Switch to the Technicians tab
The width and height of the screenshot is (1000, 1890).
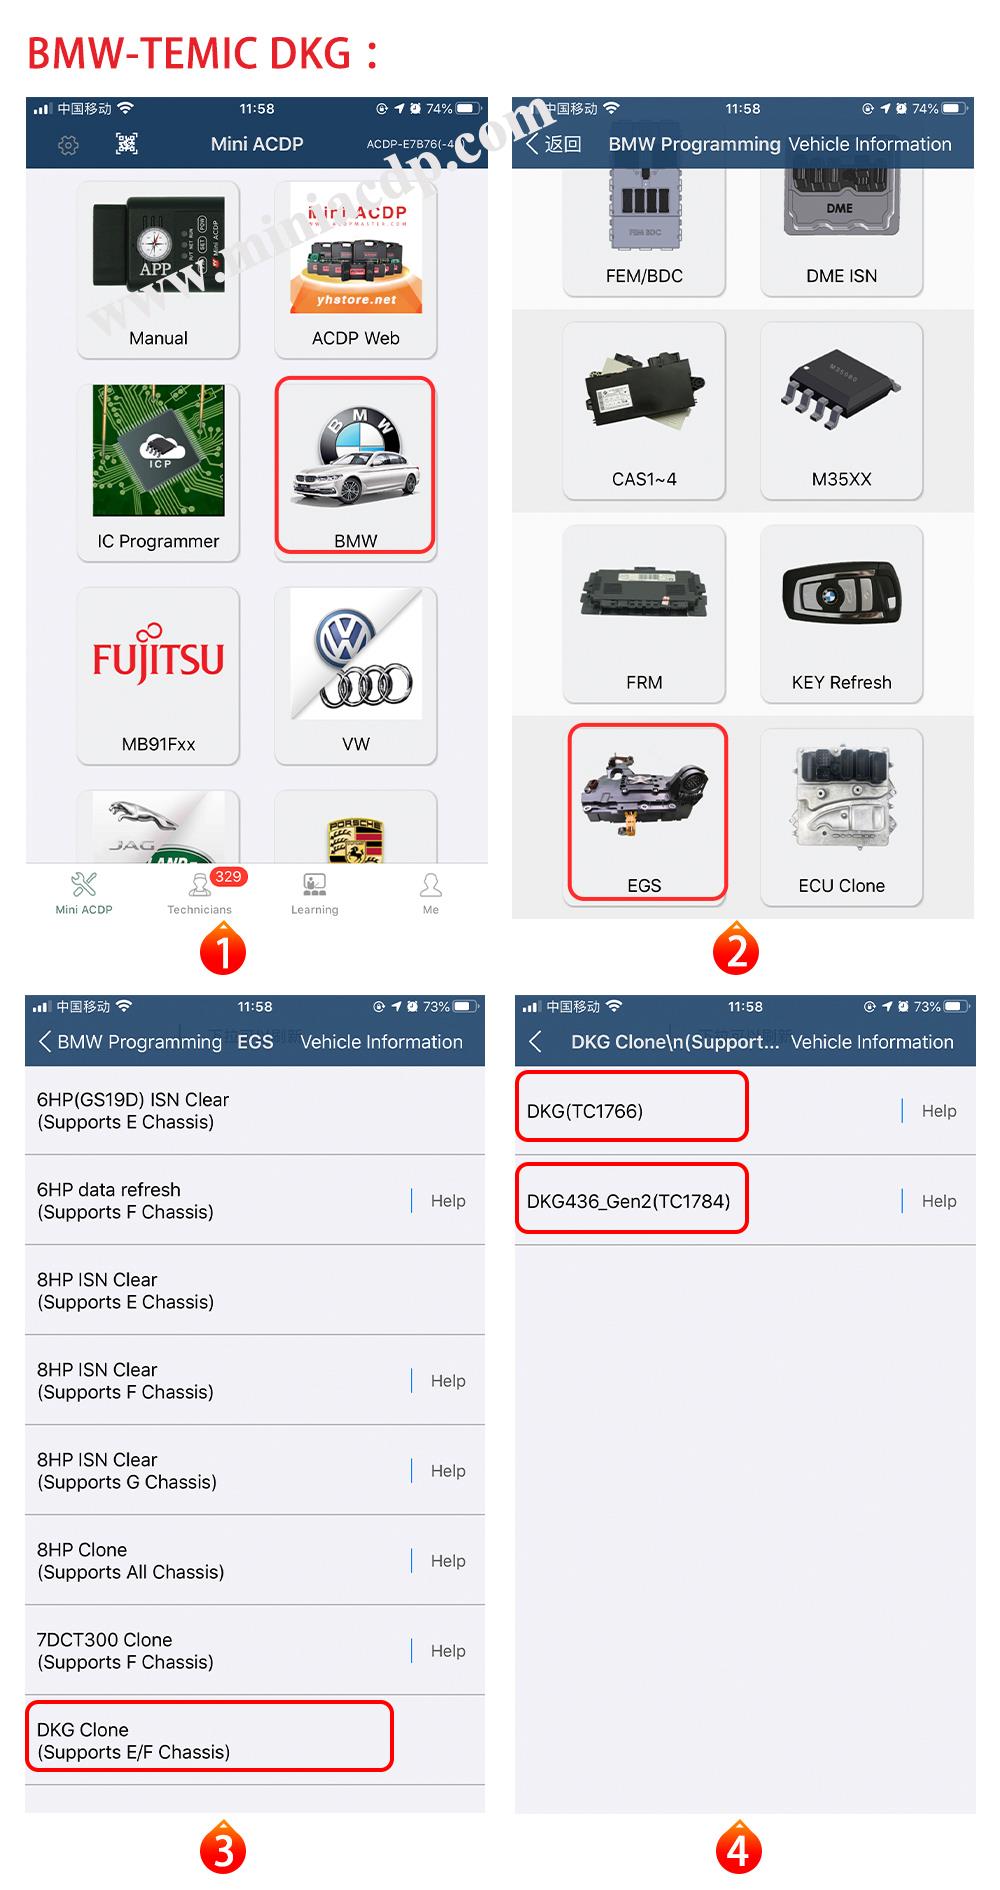point(200,893)
